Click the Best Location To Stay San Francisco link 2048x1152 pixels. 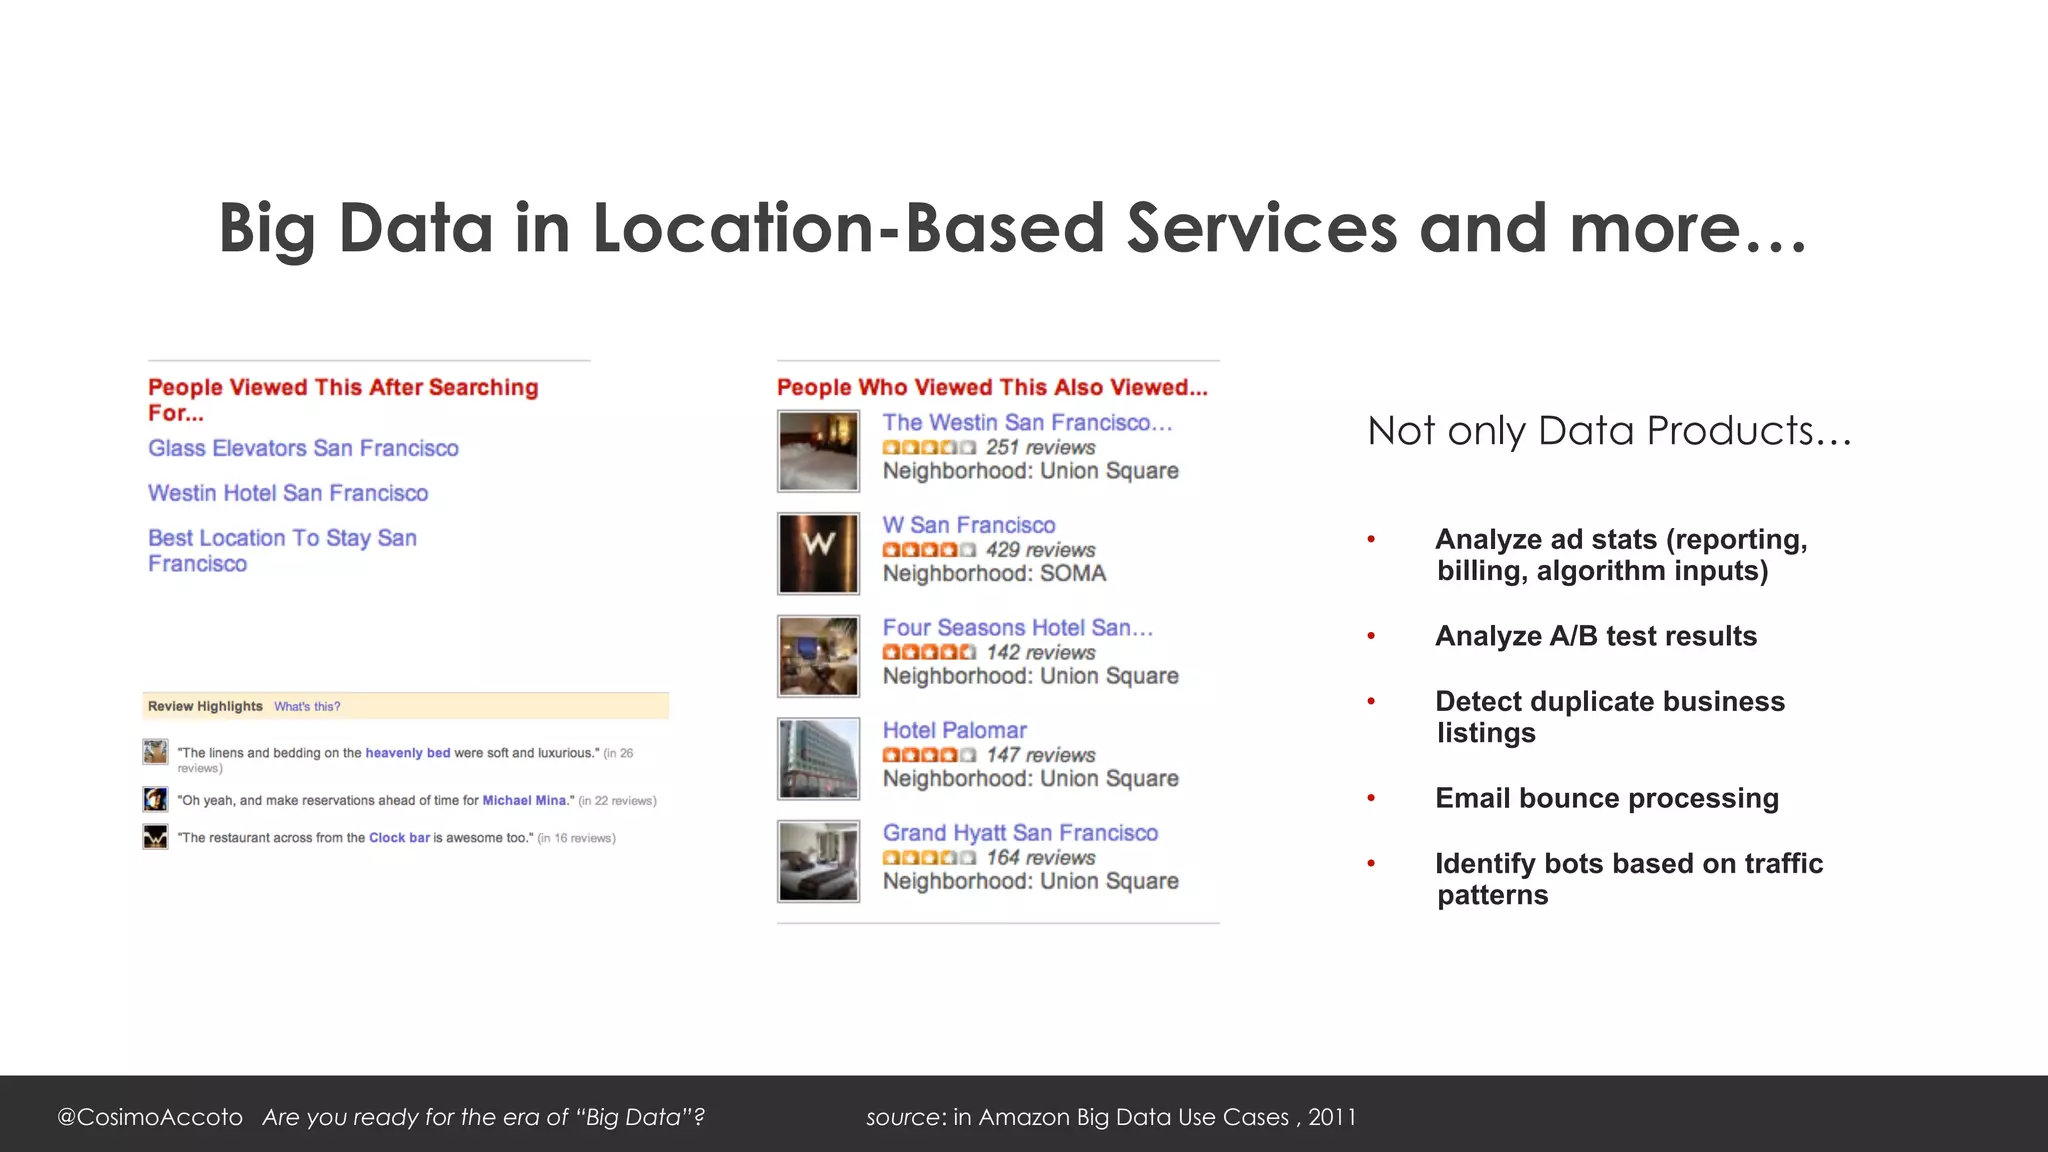coord(282,551)
